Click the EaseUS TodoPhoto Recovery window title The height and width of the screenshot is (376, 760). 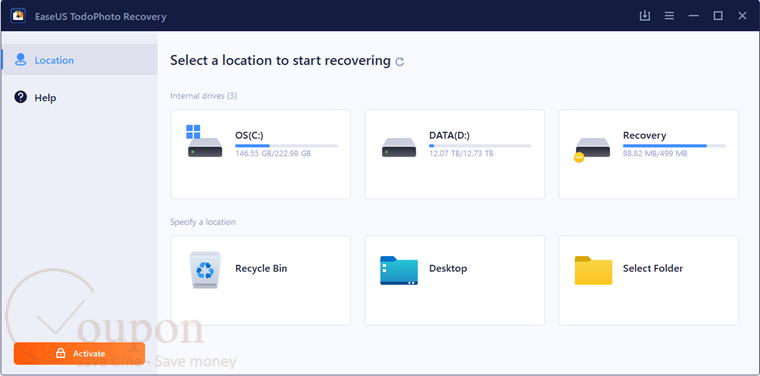[x=100, y=16]
